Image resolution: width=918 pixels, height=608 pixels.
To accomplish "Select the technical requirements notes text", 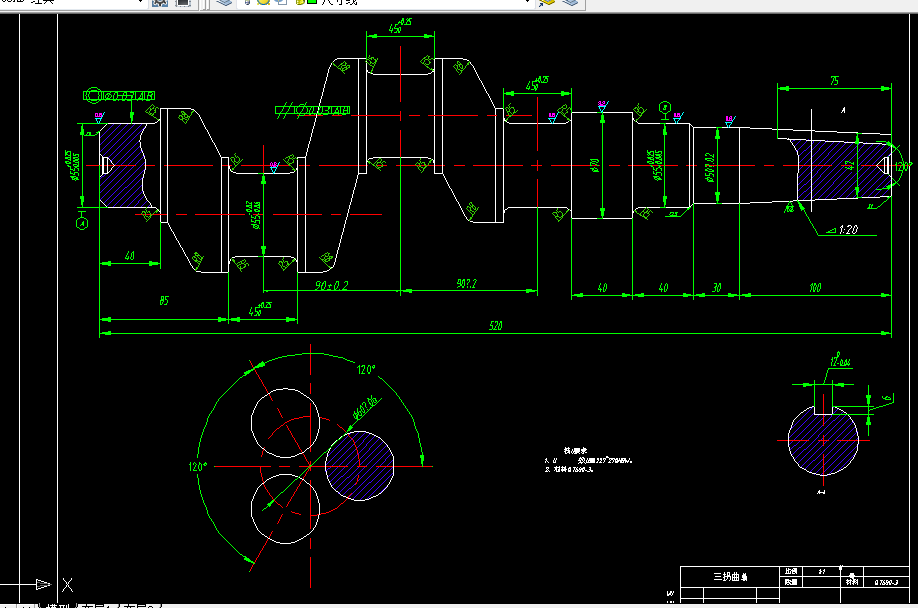I will [588, 460].
